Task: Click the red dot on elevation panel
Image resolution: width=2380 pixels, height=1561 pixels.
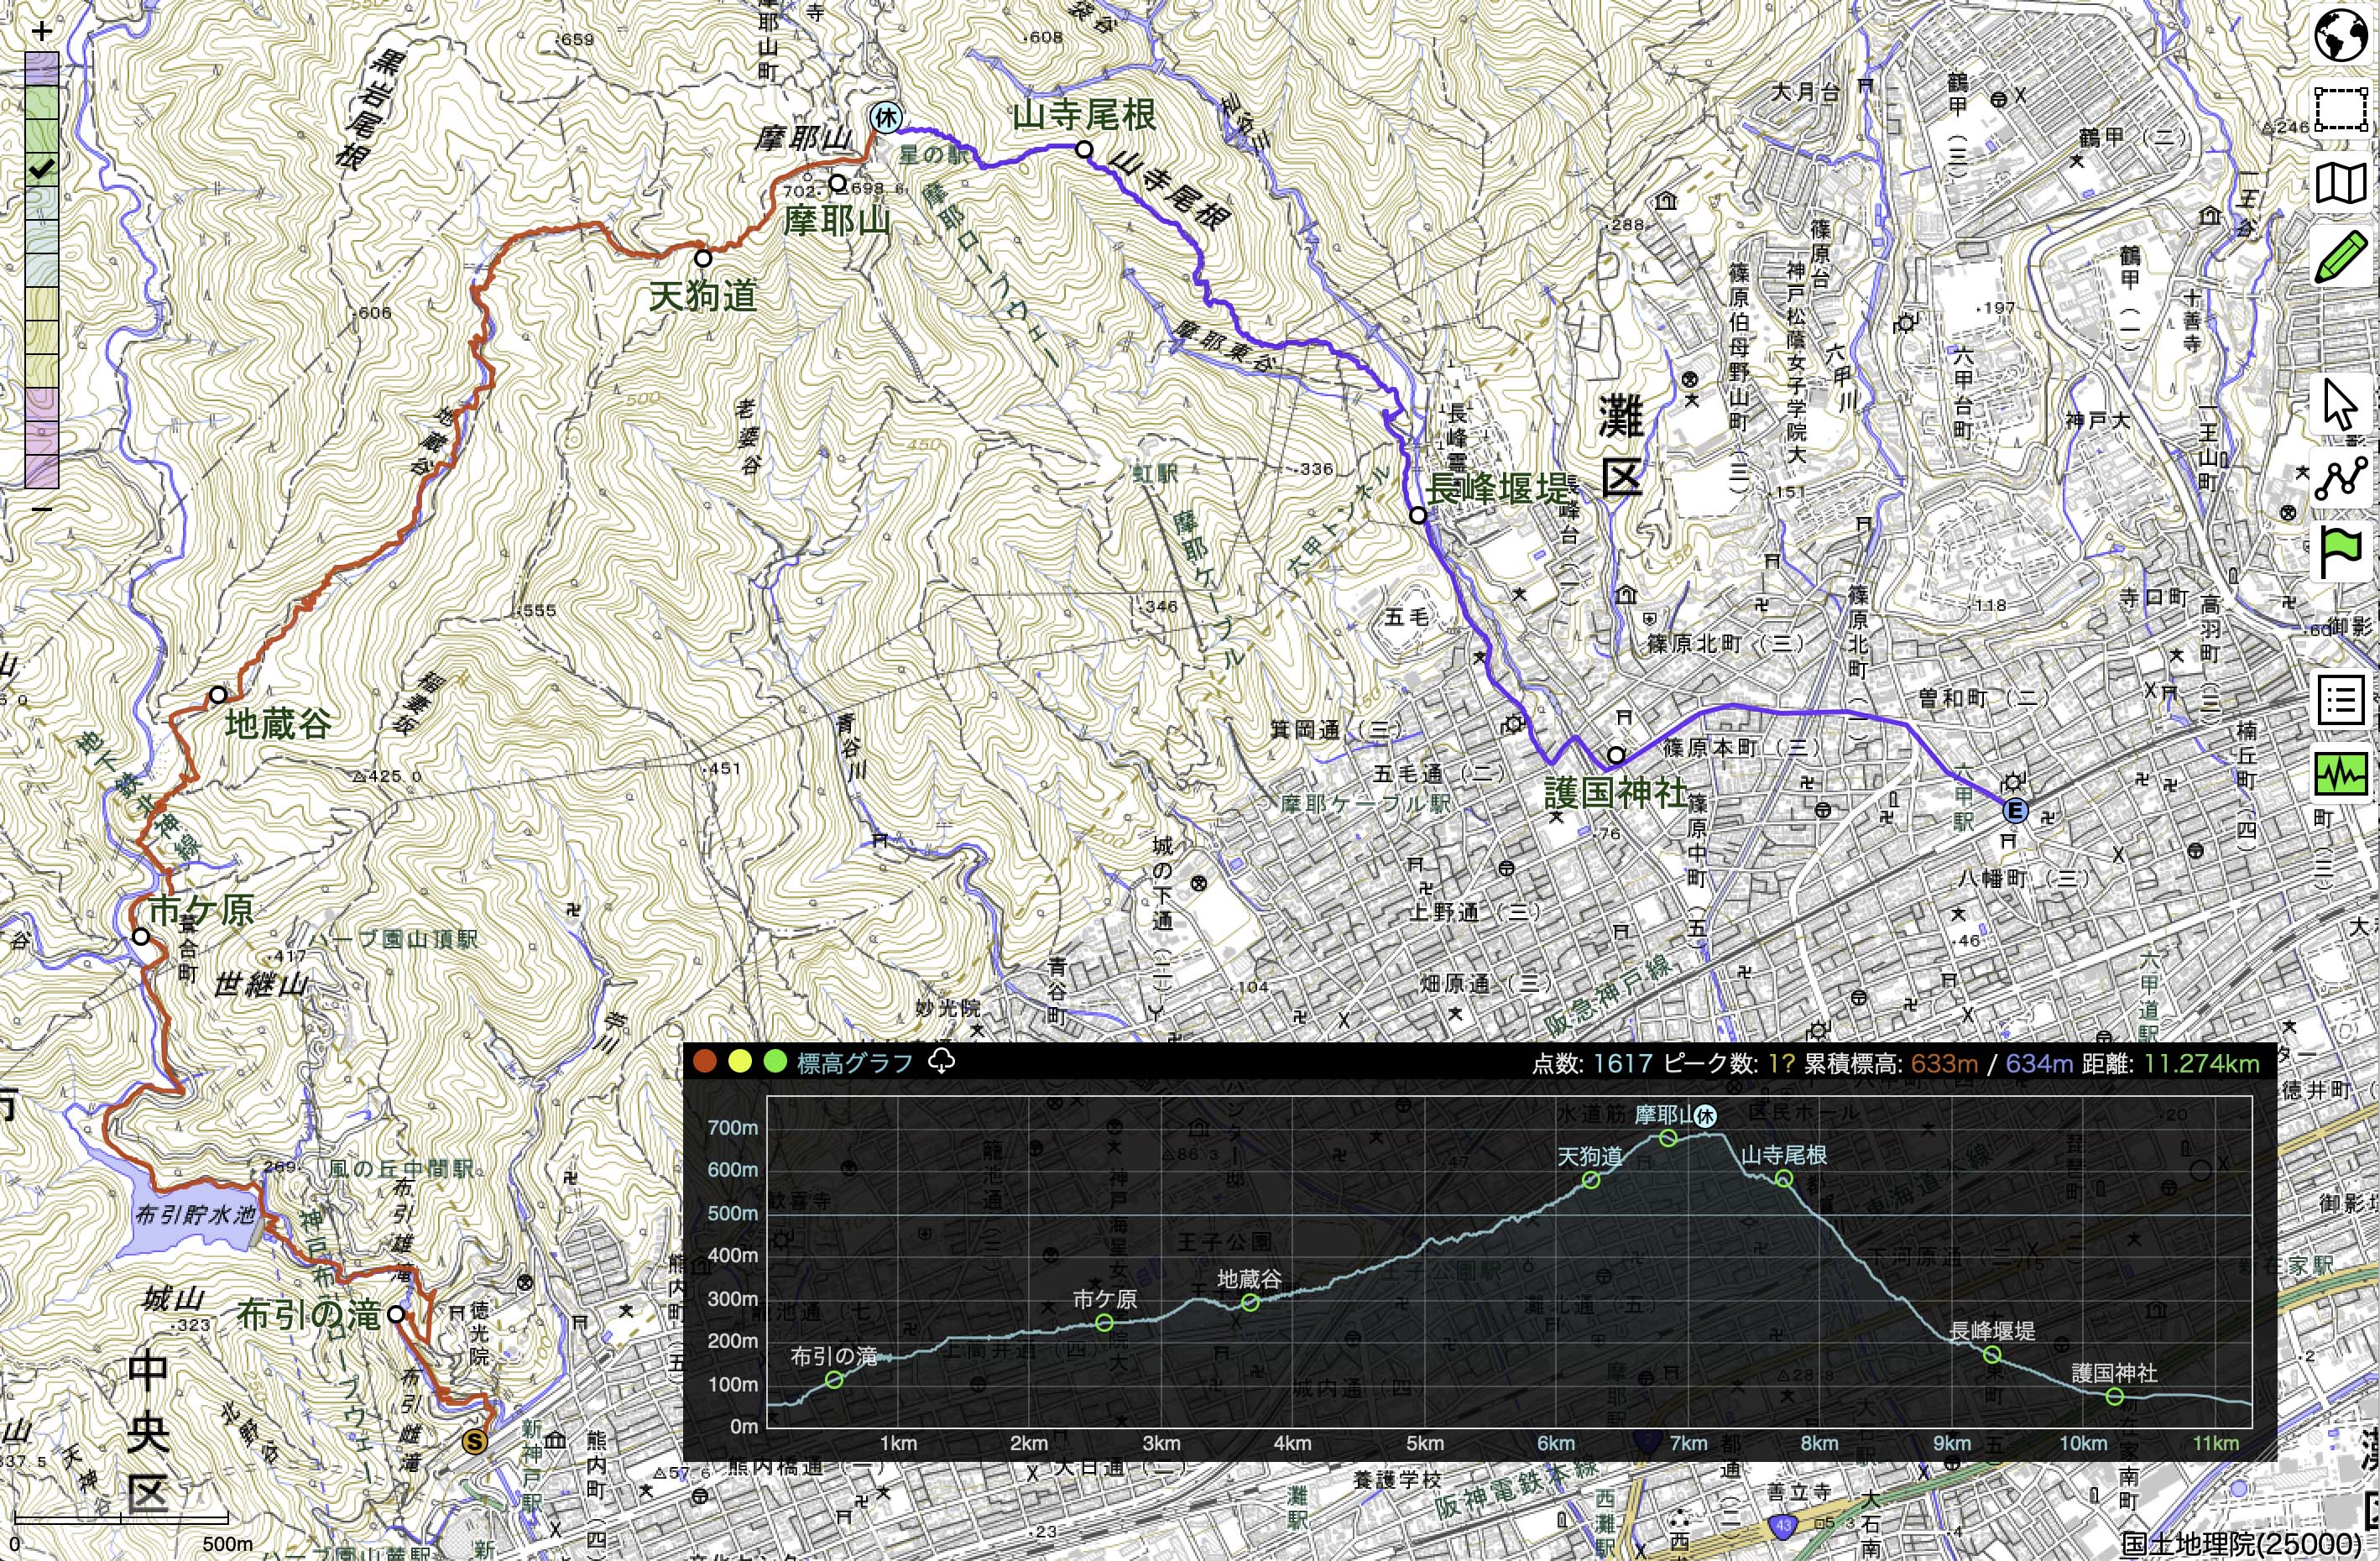Action: [705, 1061]
